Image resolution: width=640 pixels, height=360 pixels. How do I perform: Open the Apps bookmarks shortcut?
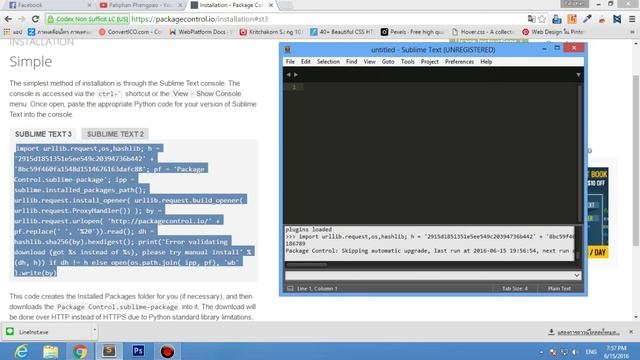pos(13,32)
